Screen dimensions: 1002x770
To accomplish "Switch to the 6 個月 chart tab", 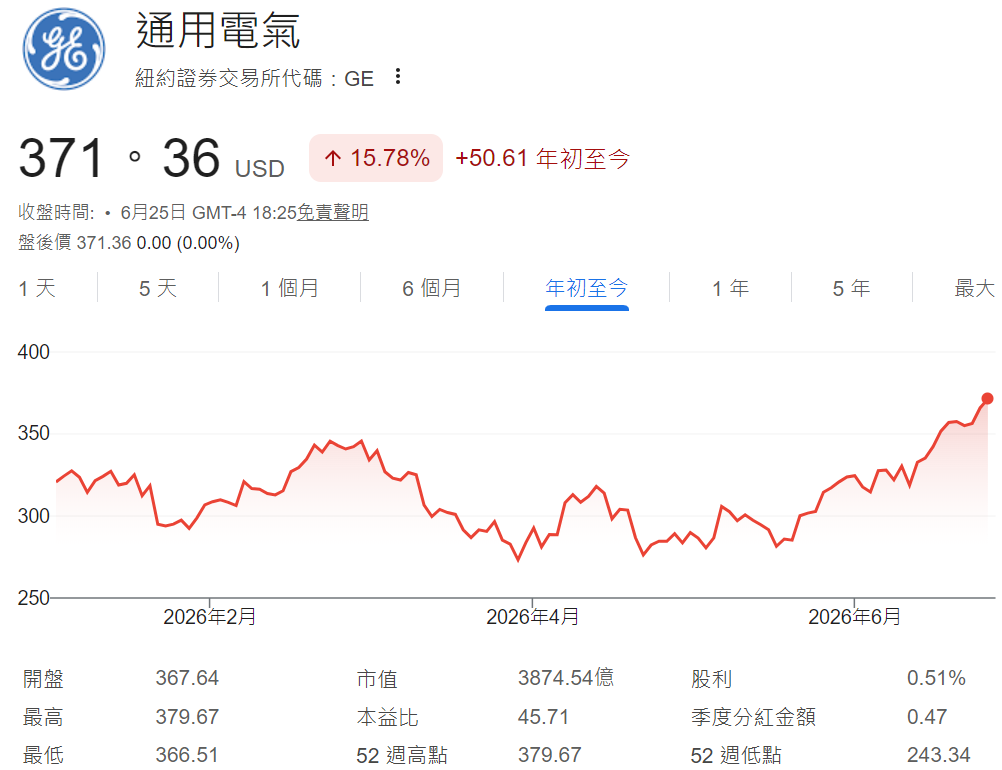I will click(432, 288).
